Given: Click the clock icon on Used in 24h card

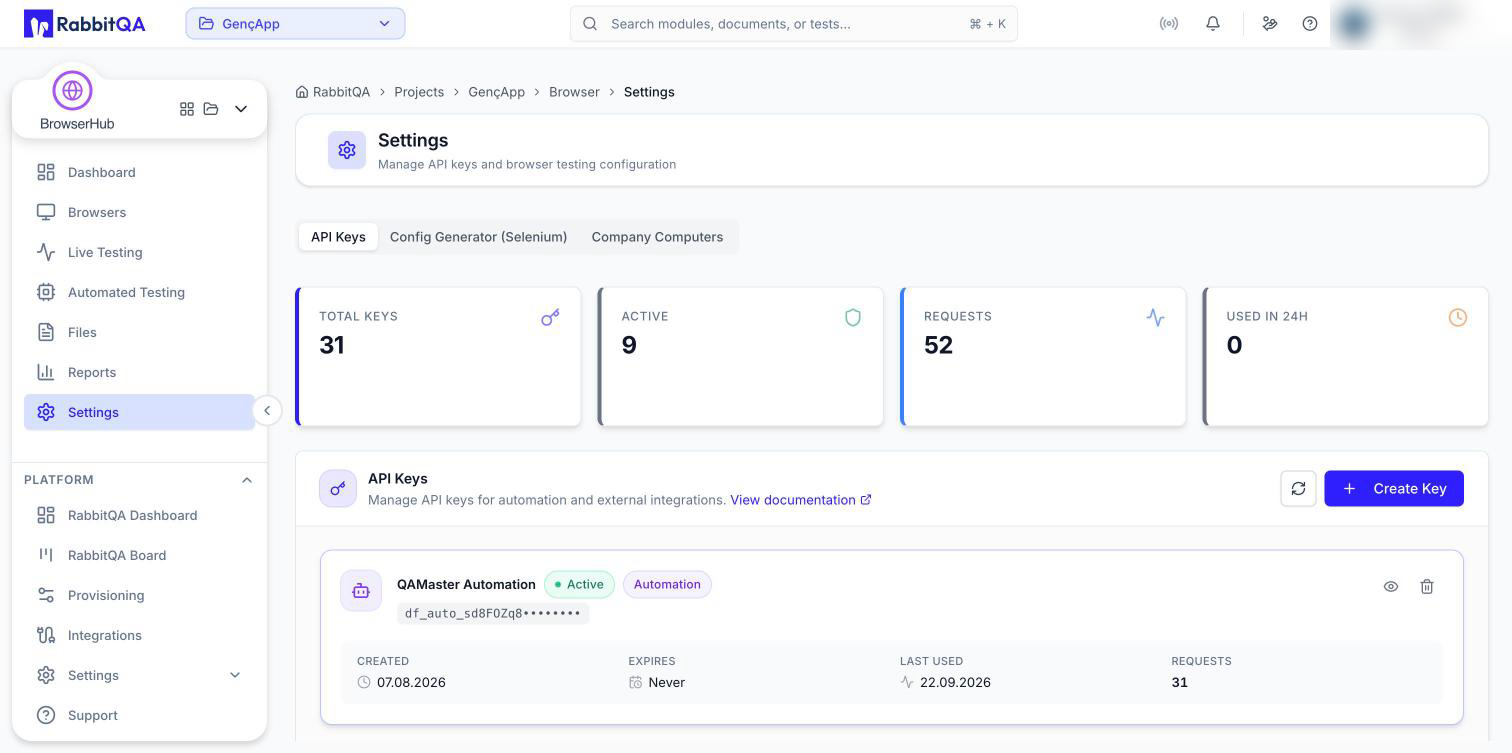Looking at the screenshot, I should click(x=1458, y=318).
